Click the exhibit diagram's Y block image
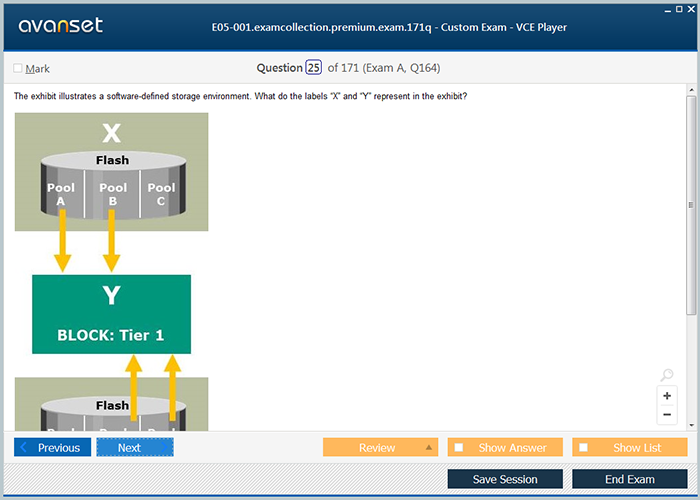Image resolution: width=700 pixels, height=500 pixels. tap(111, 314)
